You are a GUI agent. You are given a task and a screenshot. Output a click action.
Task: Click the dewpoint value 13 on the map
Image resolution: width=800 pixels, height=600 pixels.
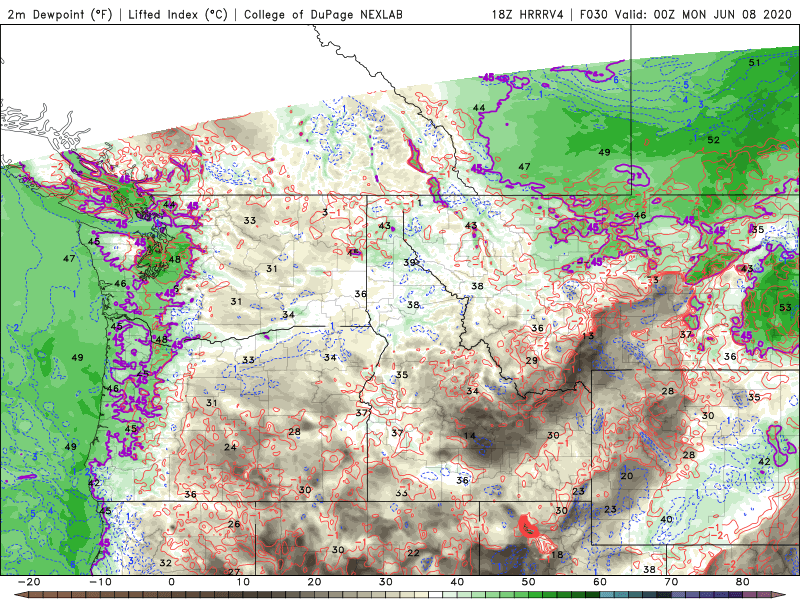click(588, 336)
